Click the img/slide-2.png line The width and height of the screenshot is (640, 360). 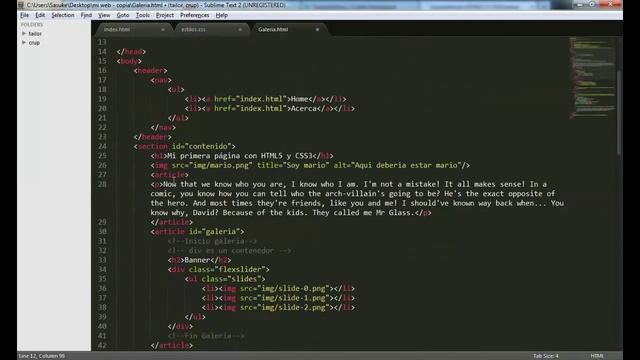pyautogui.click(x=278, y=307)
